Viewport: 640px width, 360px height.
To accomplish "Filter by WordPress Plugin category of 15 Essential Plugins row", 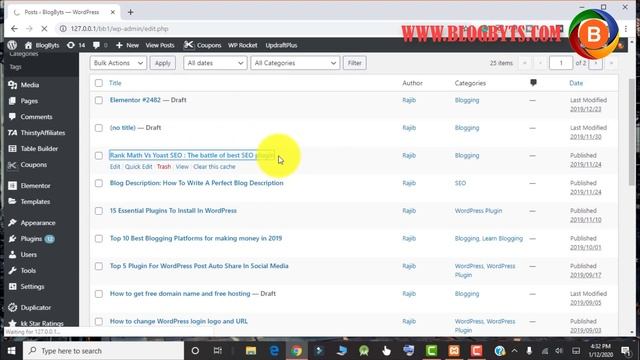I will (478, 211).
